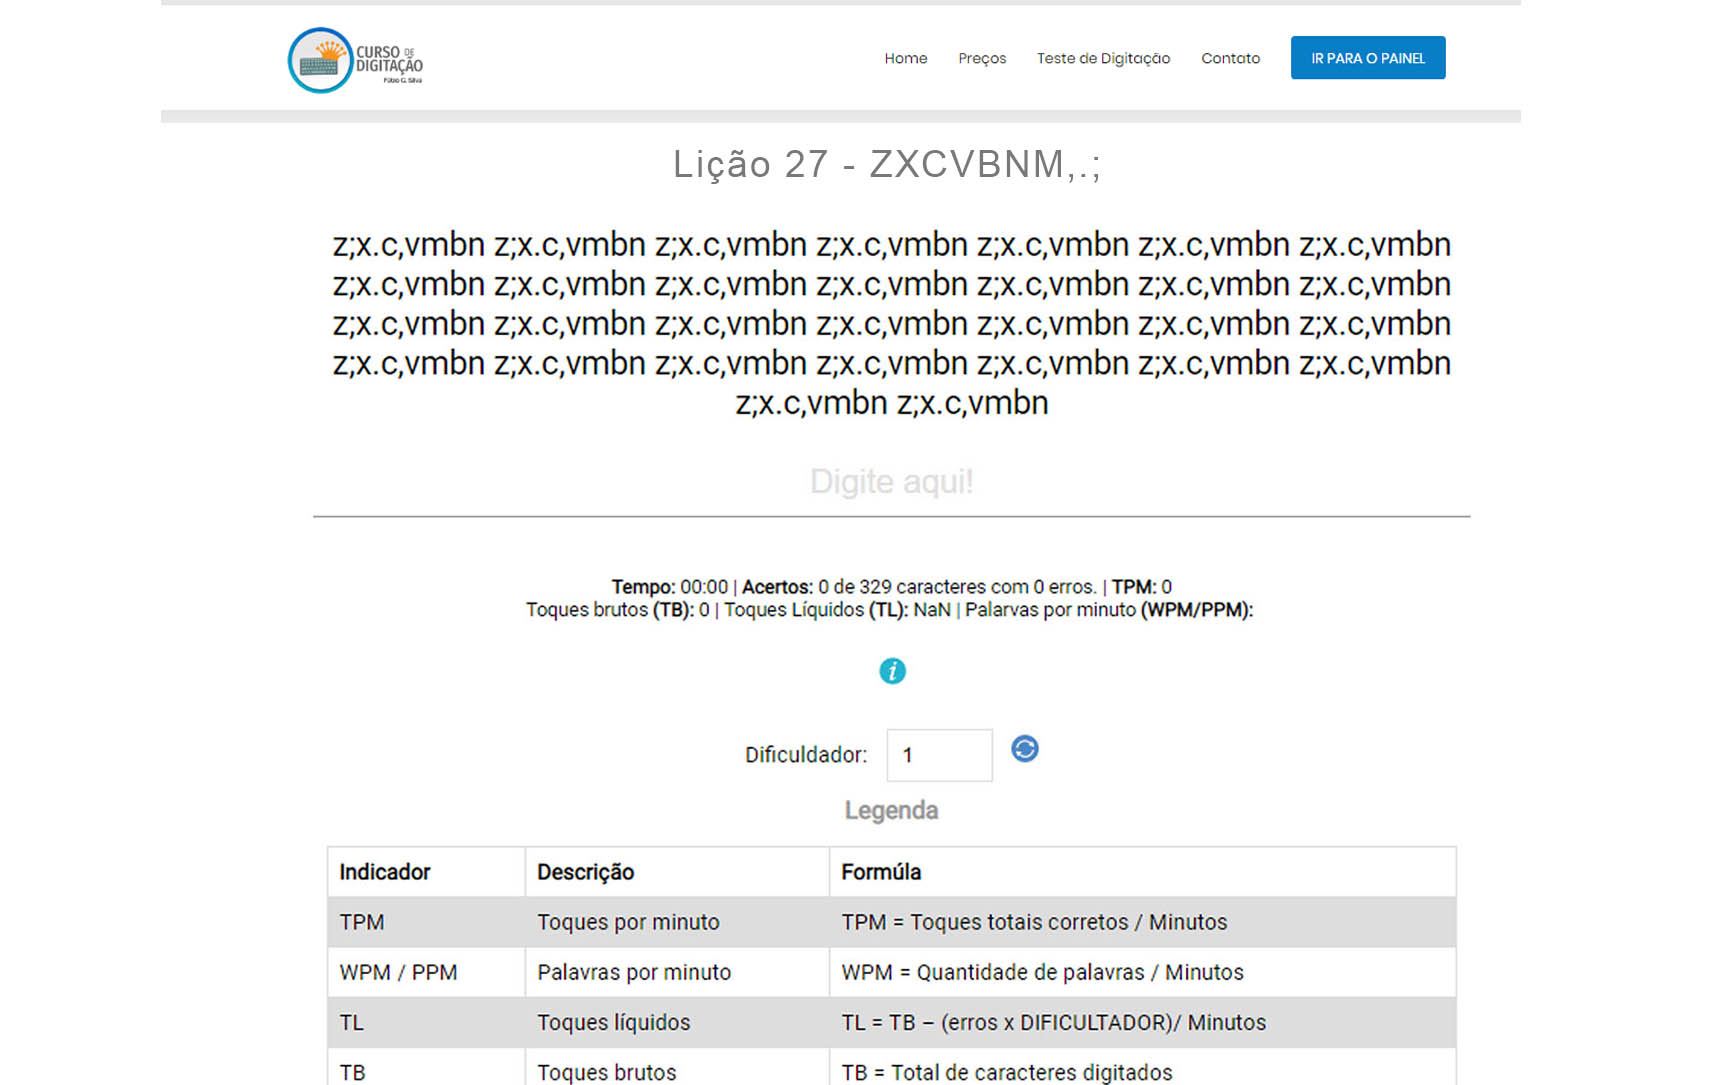Click the Dificuldador number field

(x=939, y=755)
